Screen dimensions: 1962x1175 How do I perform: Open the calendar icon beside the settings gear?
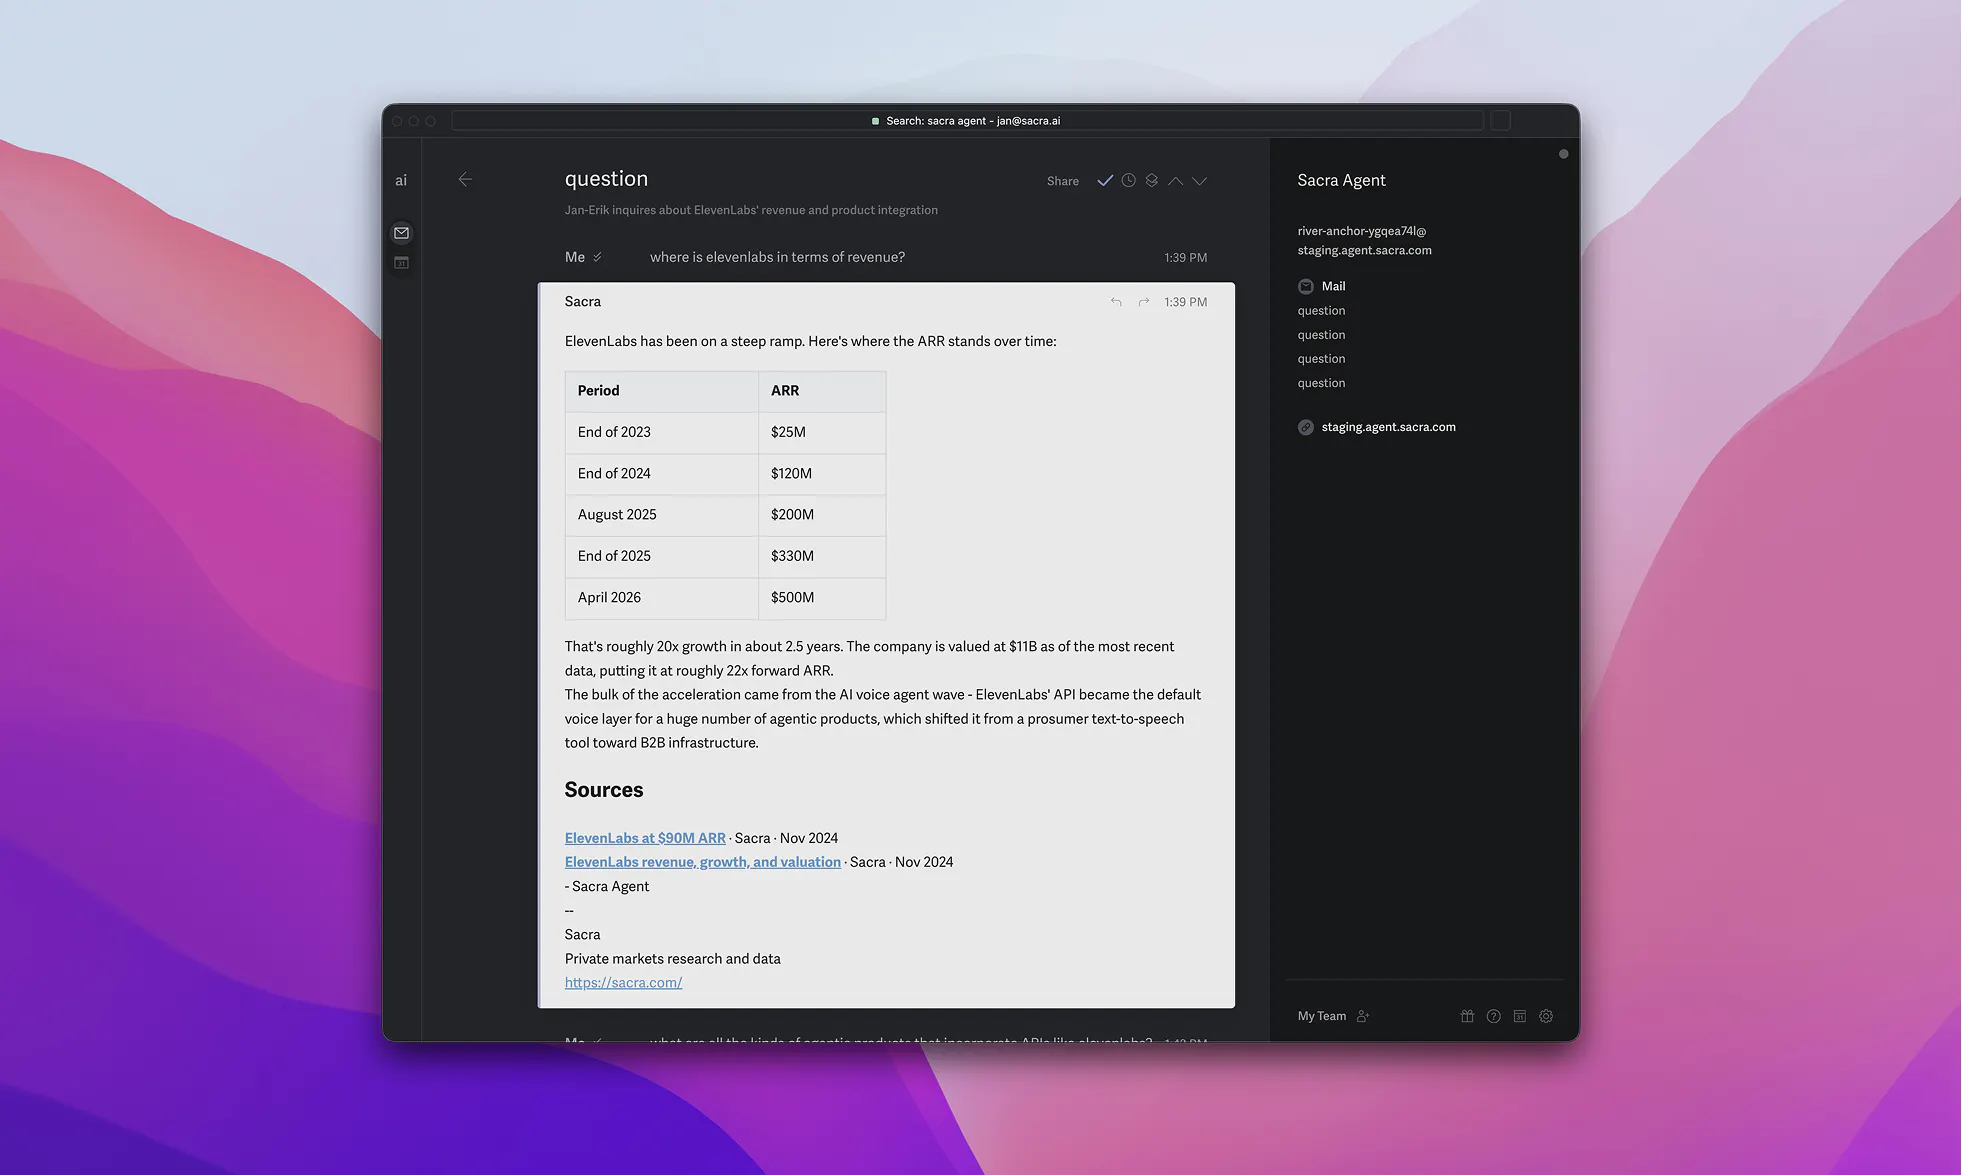1520,1017
